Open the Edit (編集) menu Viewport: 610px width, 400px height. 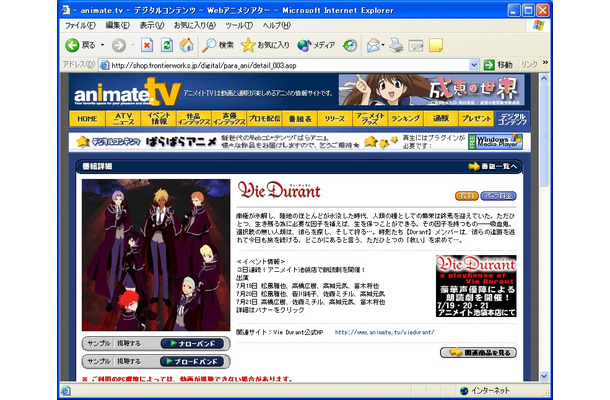click(x=117, y=25)
